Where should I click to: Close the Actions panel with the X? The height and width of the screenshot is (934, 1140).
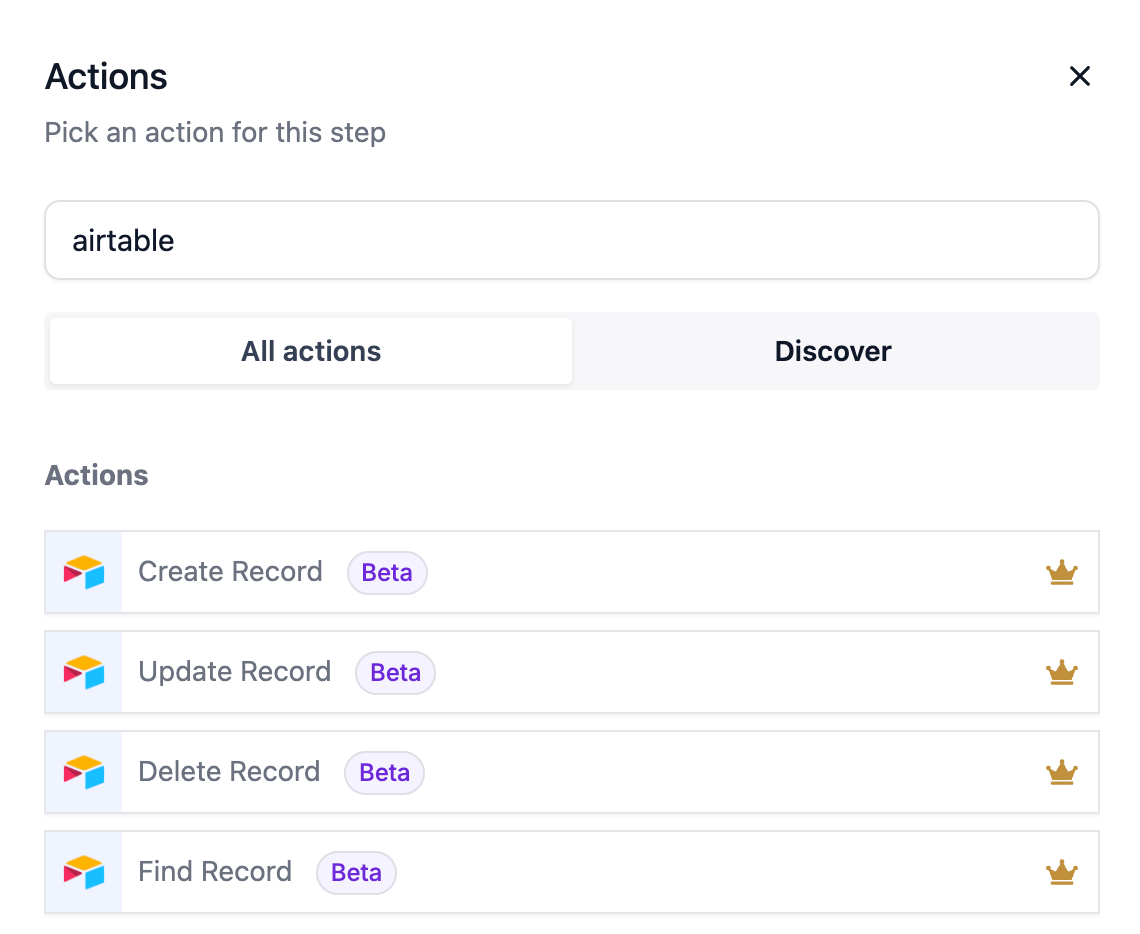pos(1080,76)
